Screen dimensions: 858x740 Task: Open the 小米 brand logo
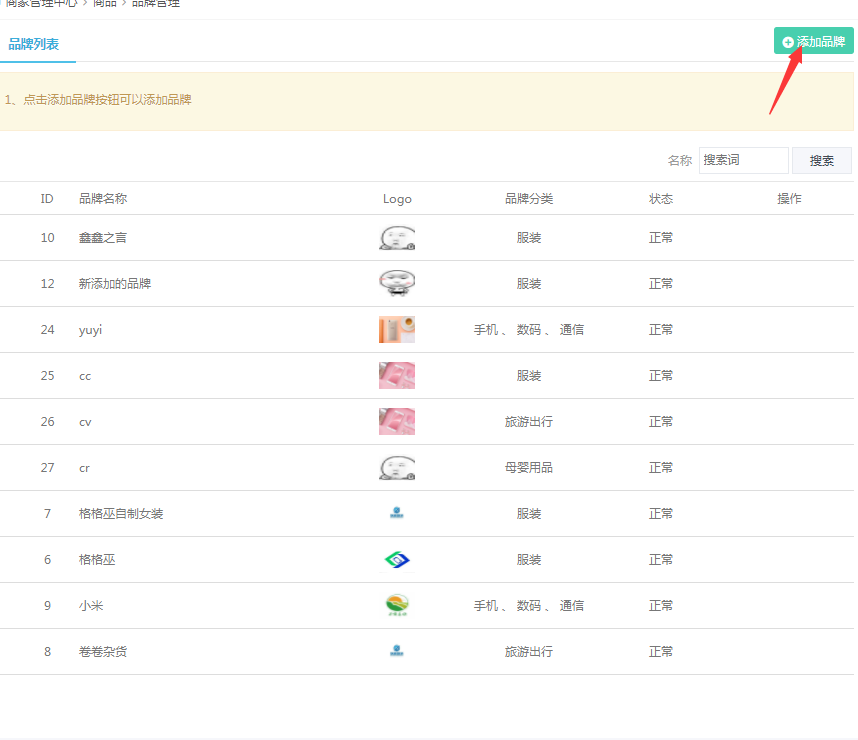(397, 606)
